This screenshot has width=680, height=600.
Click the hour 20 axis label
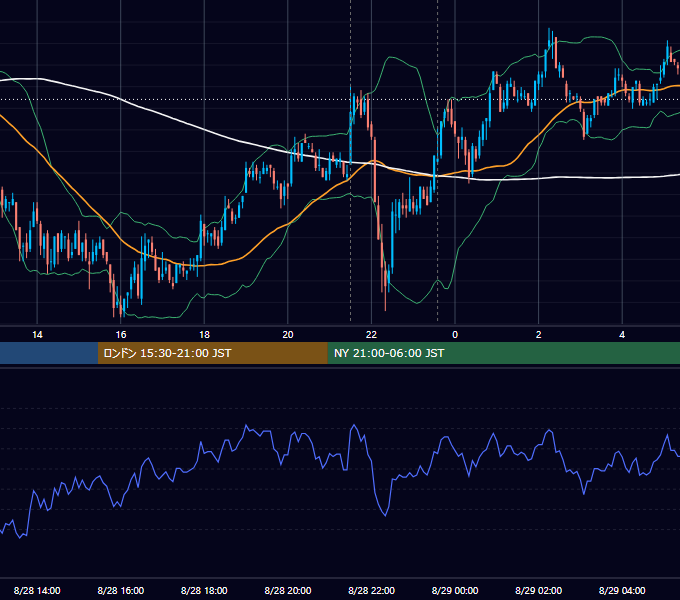pyautogui.click(x=288, y=335)
